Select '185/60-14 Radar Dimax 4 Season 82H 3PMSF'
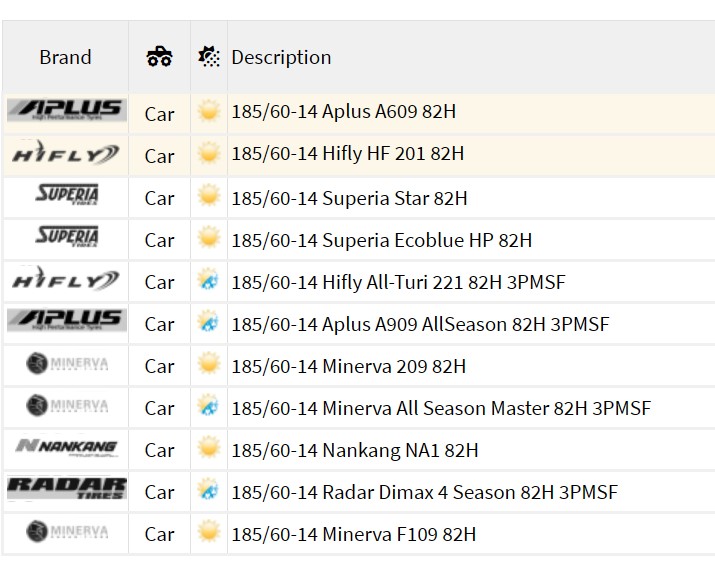 pyautogui.click(x=425, y=492)
